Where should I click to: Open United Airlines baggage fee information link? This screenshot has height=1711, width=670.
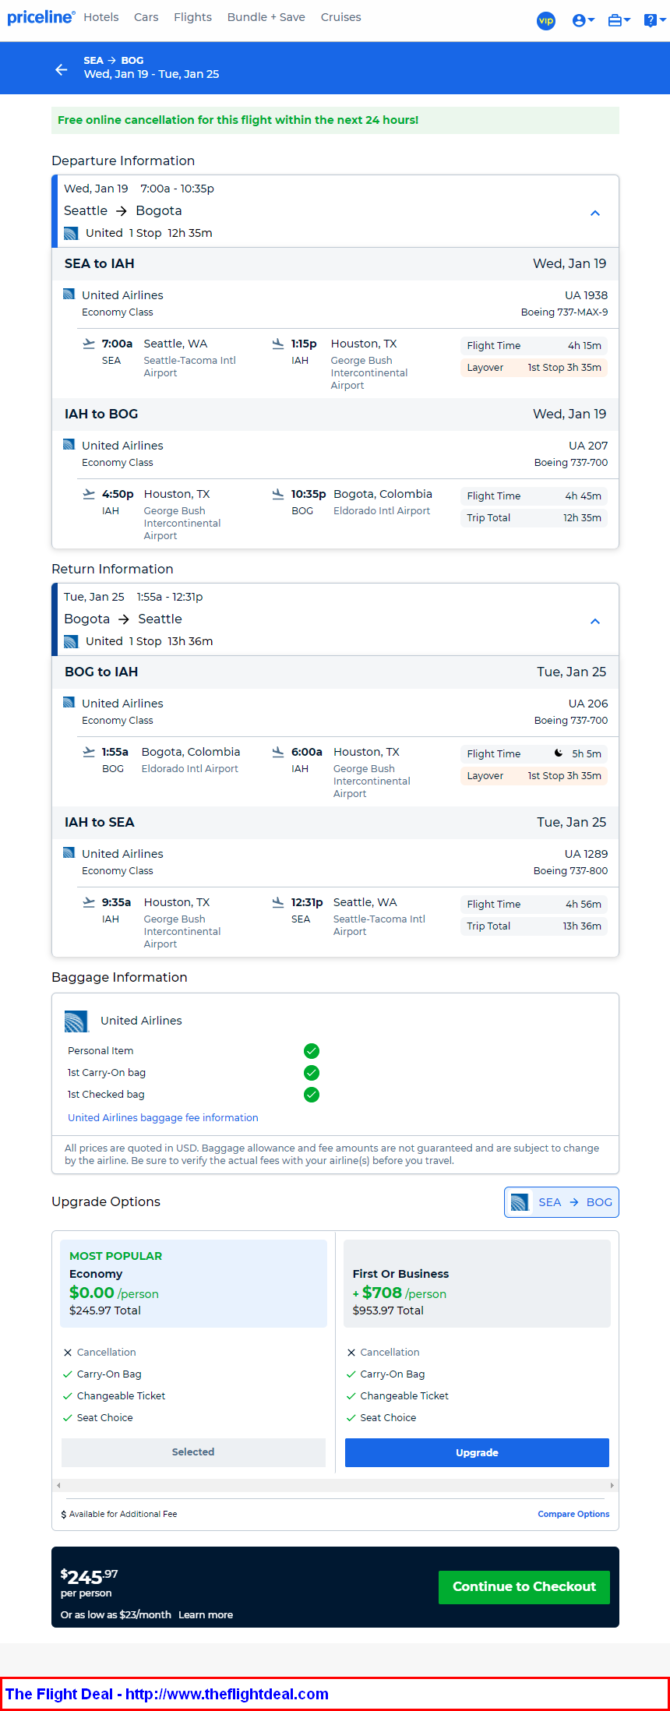(x=163, y=1118)
